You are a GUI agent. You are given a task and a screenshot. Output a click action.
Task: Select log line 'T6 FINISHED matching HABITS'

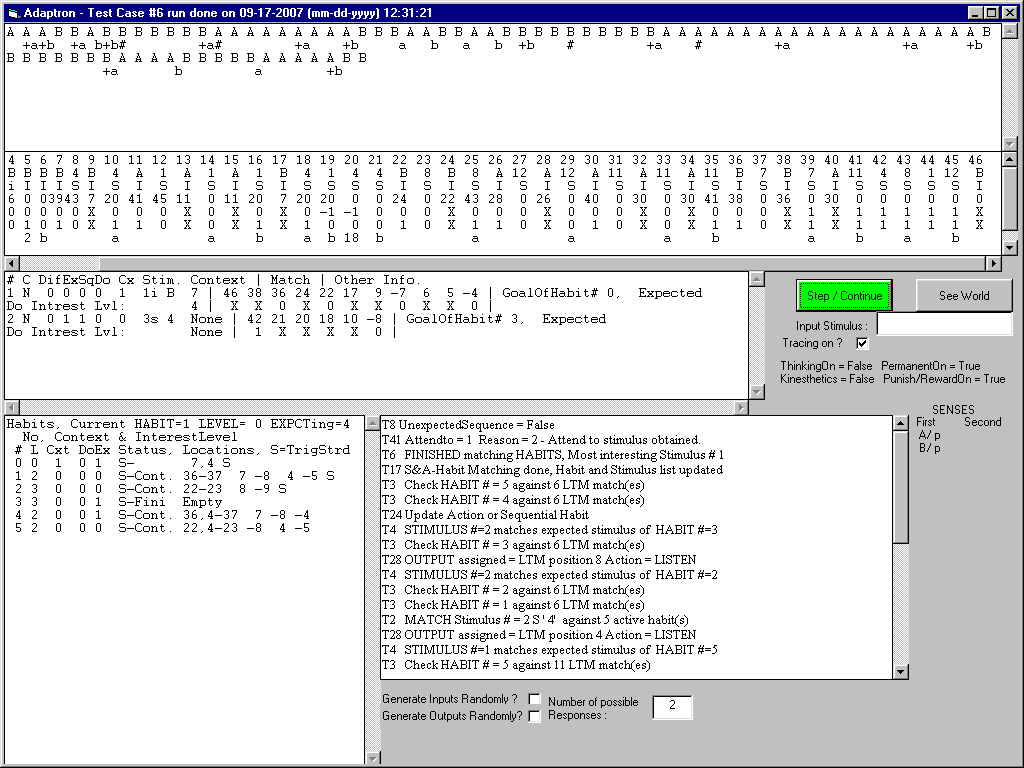tap(553, 455)
